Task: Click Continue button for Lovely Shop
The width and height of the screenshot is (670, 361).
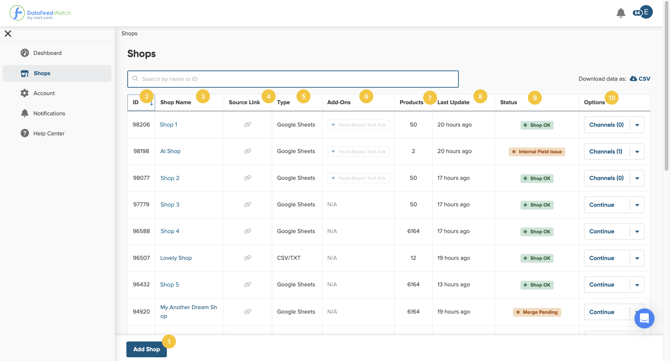Action: tap(606, 258)
